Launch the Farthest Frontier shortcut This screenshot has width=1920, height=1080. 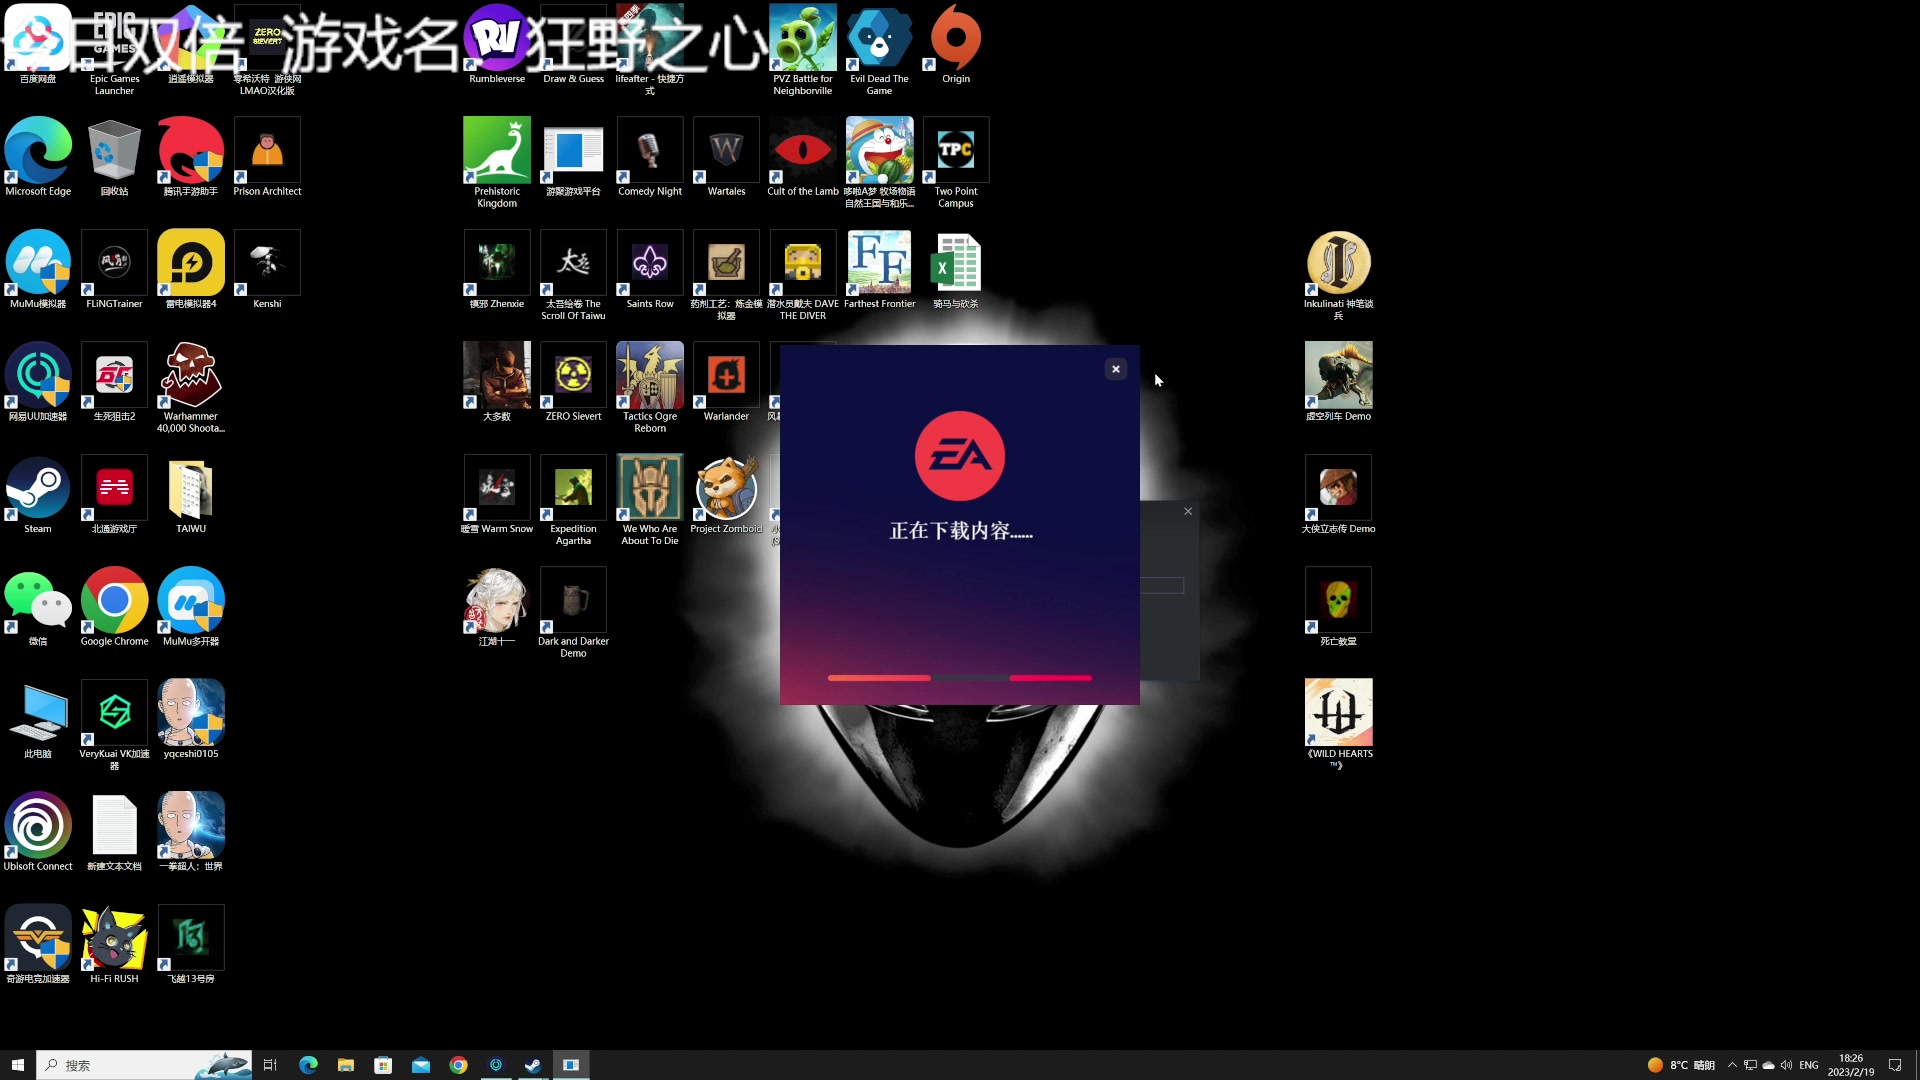[x=879, y=270]
